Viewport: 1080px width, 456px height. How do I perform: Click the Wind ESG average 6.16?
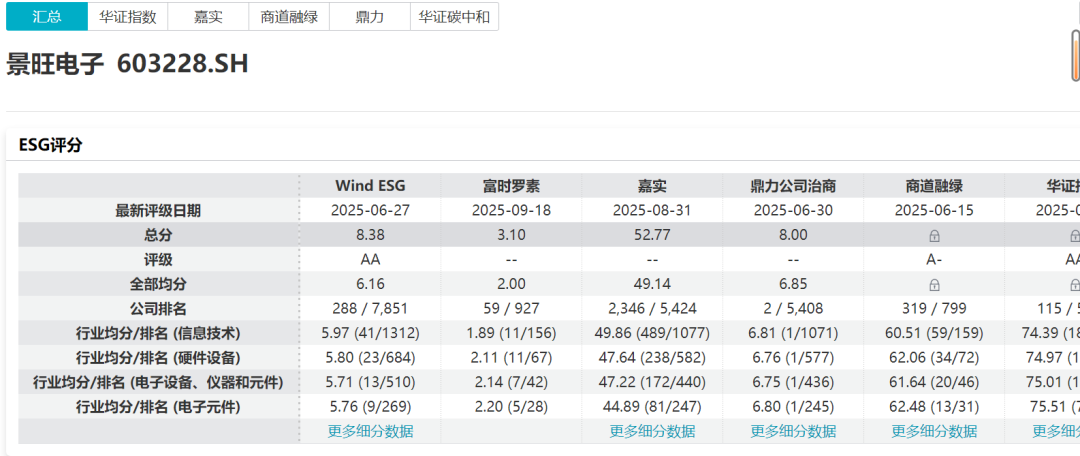tap(371, 284)
